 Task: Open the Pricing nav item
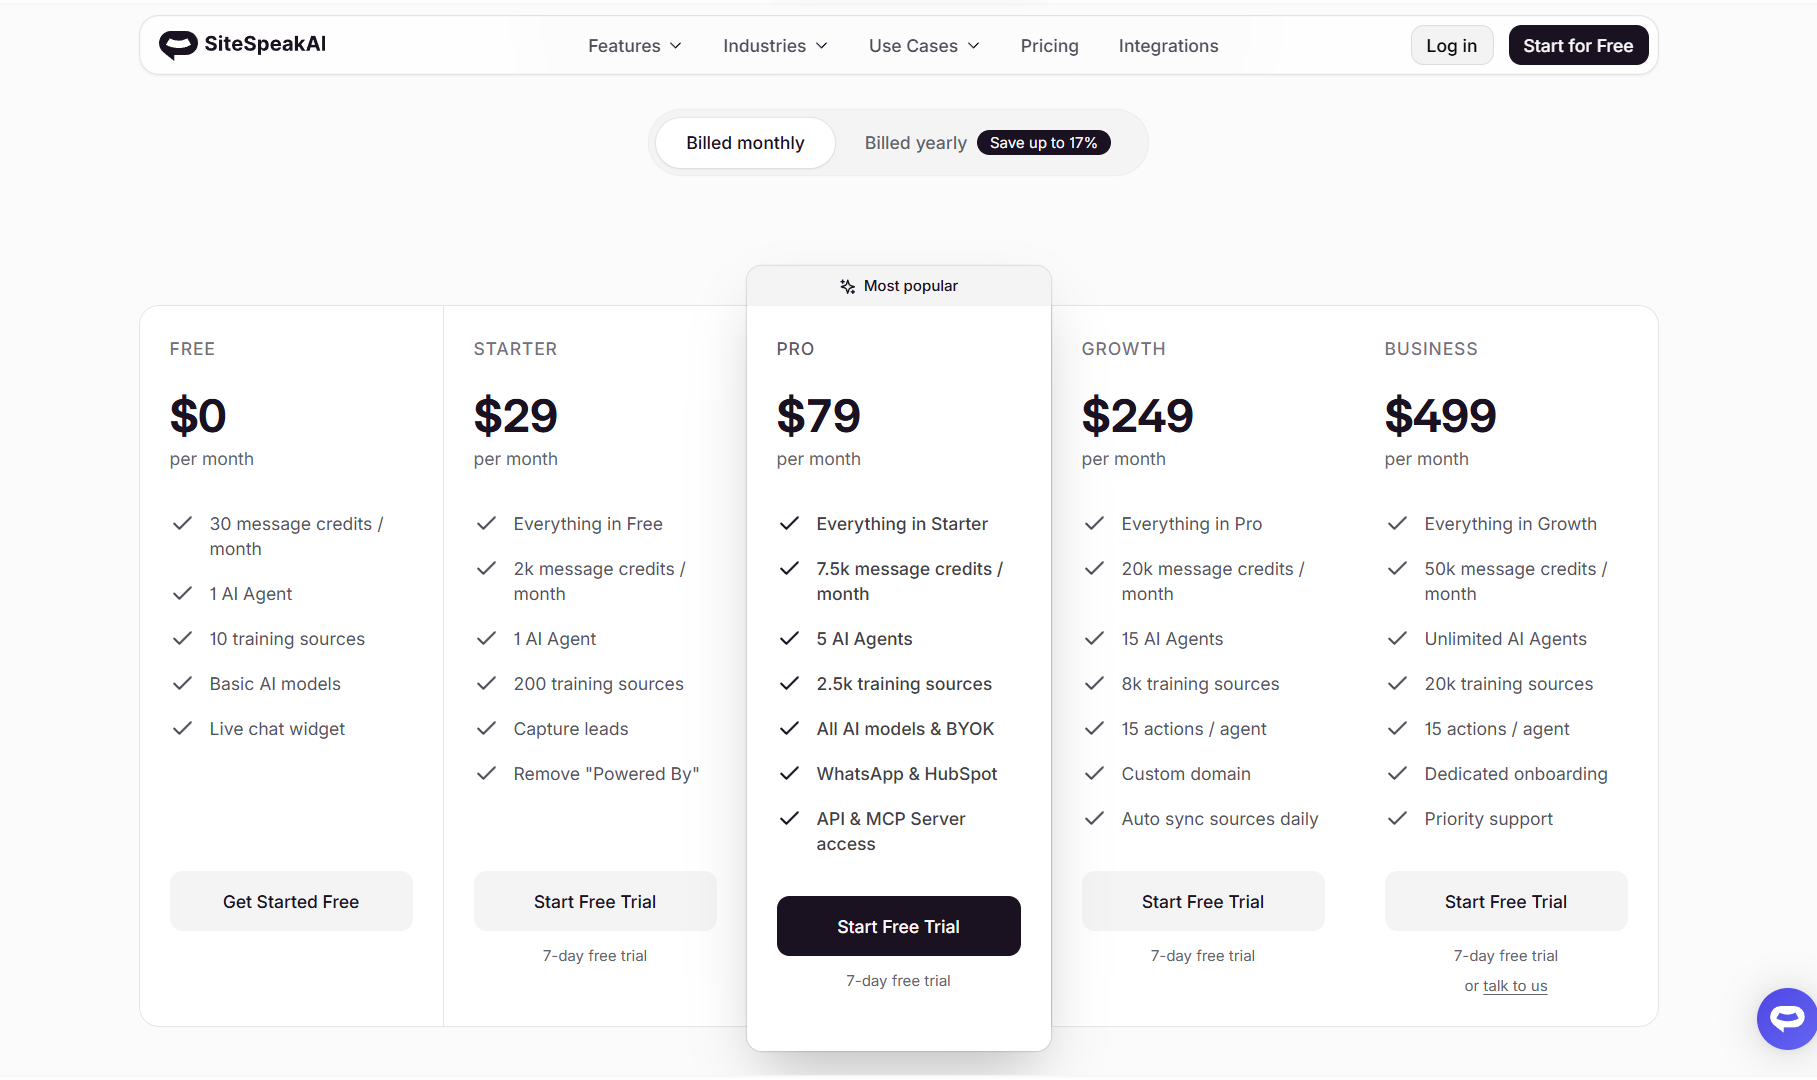click(x=1049, y=46)
